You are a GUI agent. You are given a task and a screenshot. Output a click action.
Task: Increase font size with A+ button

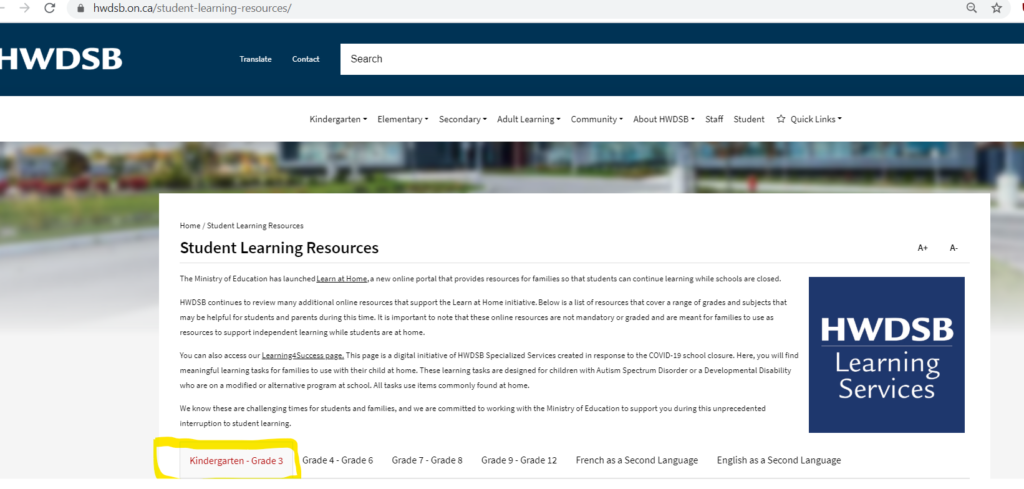(x=922, y=248)
